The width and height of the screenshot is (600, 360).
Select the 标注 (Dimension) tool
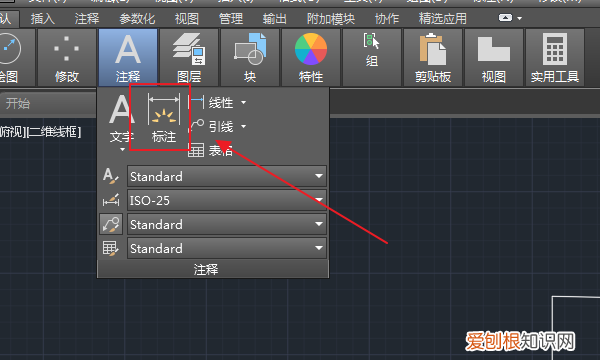pyautogui.click(x=164, y=119)
